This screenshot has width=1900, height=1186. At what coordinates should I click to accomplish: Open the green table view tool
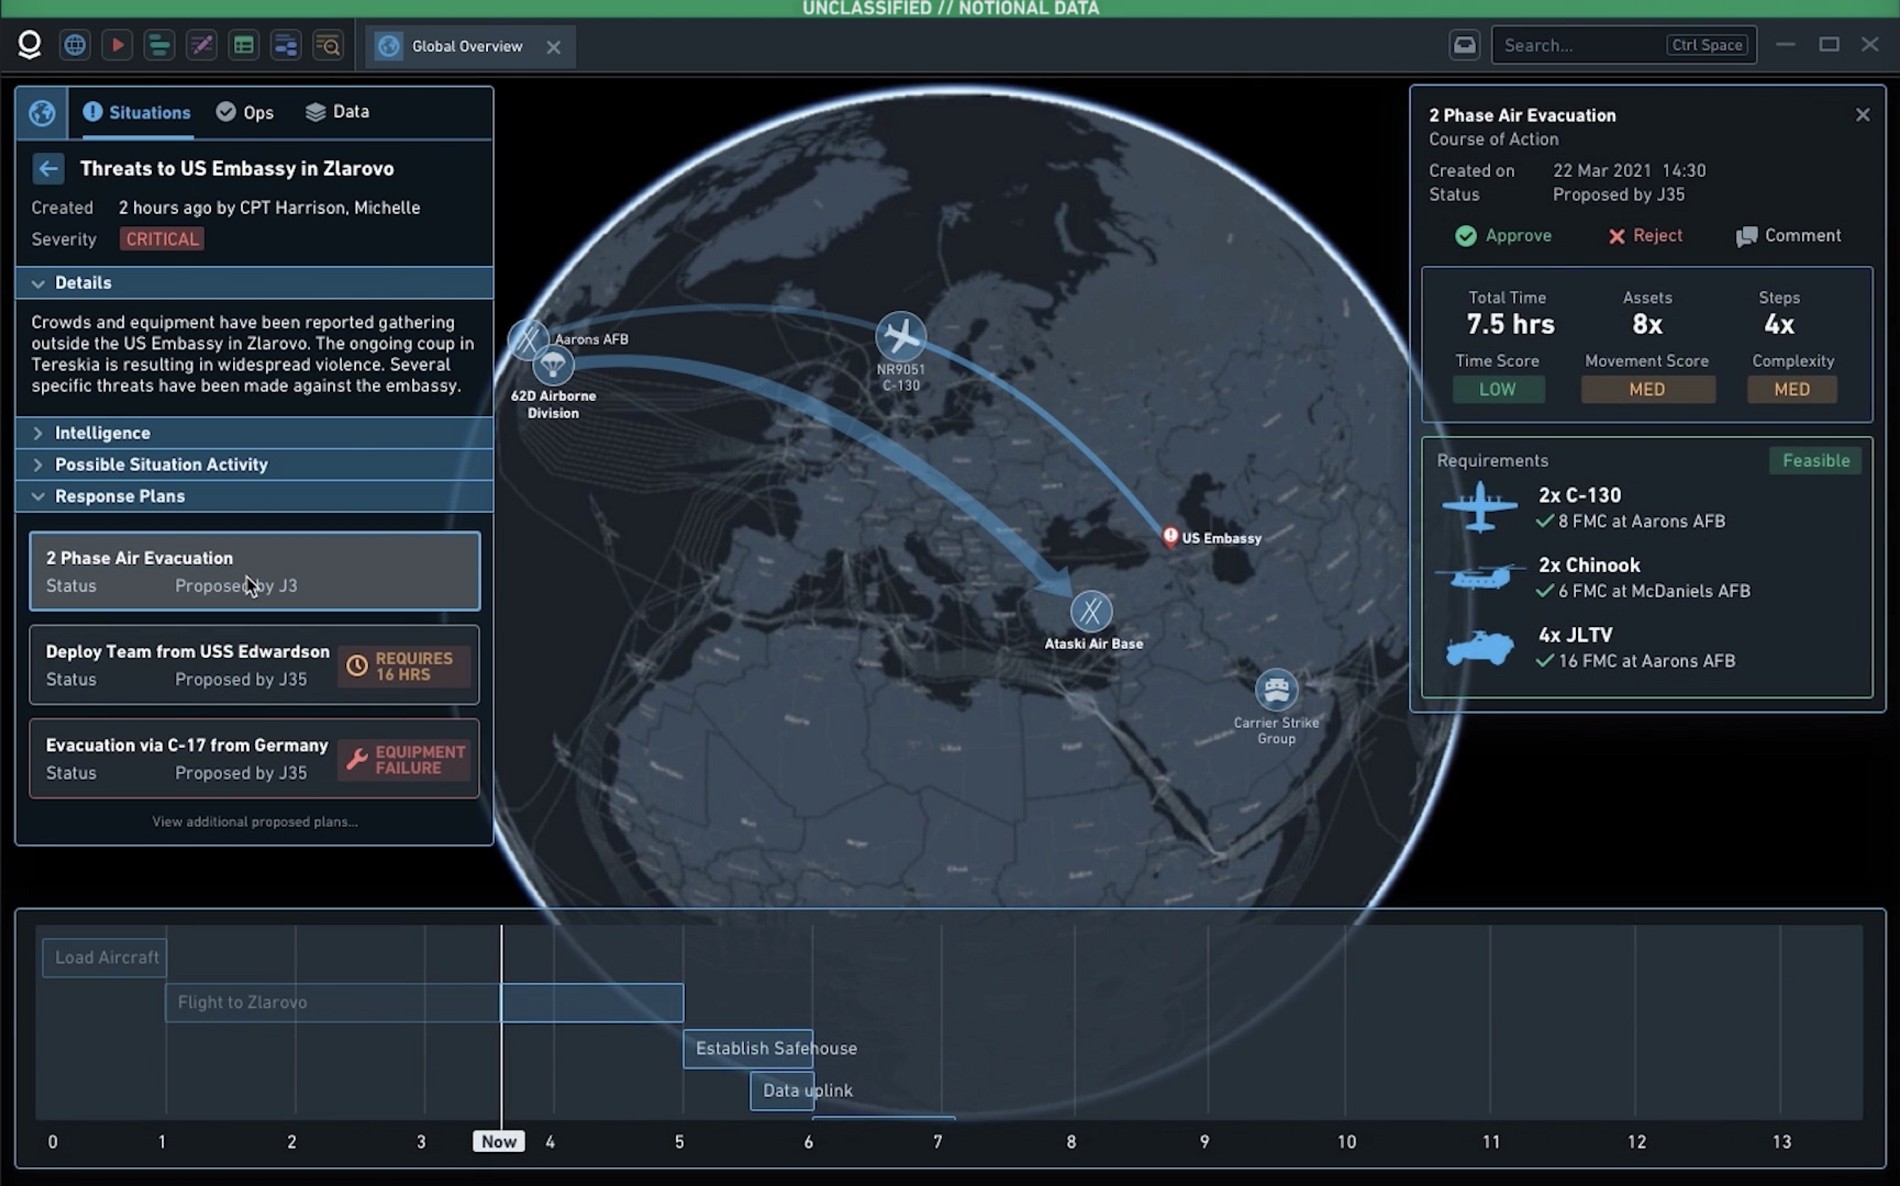click(243, 45)
